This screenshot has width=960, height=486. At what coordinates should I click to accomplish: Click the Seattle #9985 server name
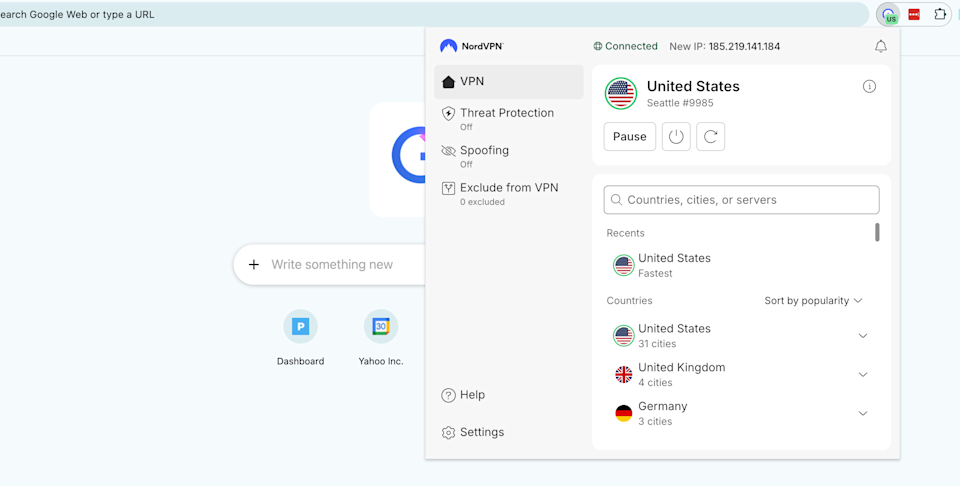(680, 103)
